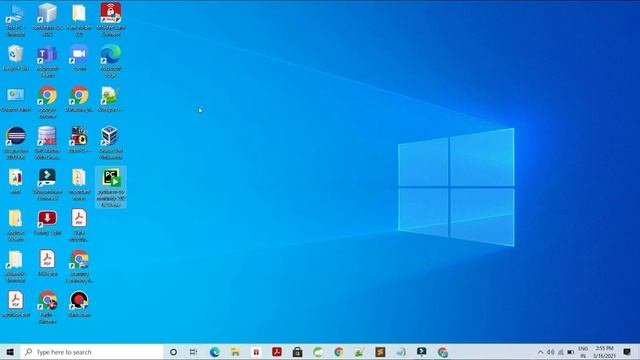Open Task View on the taskbar
The height and width of the screenshot is (360, 640).
[x=193, y=352]
